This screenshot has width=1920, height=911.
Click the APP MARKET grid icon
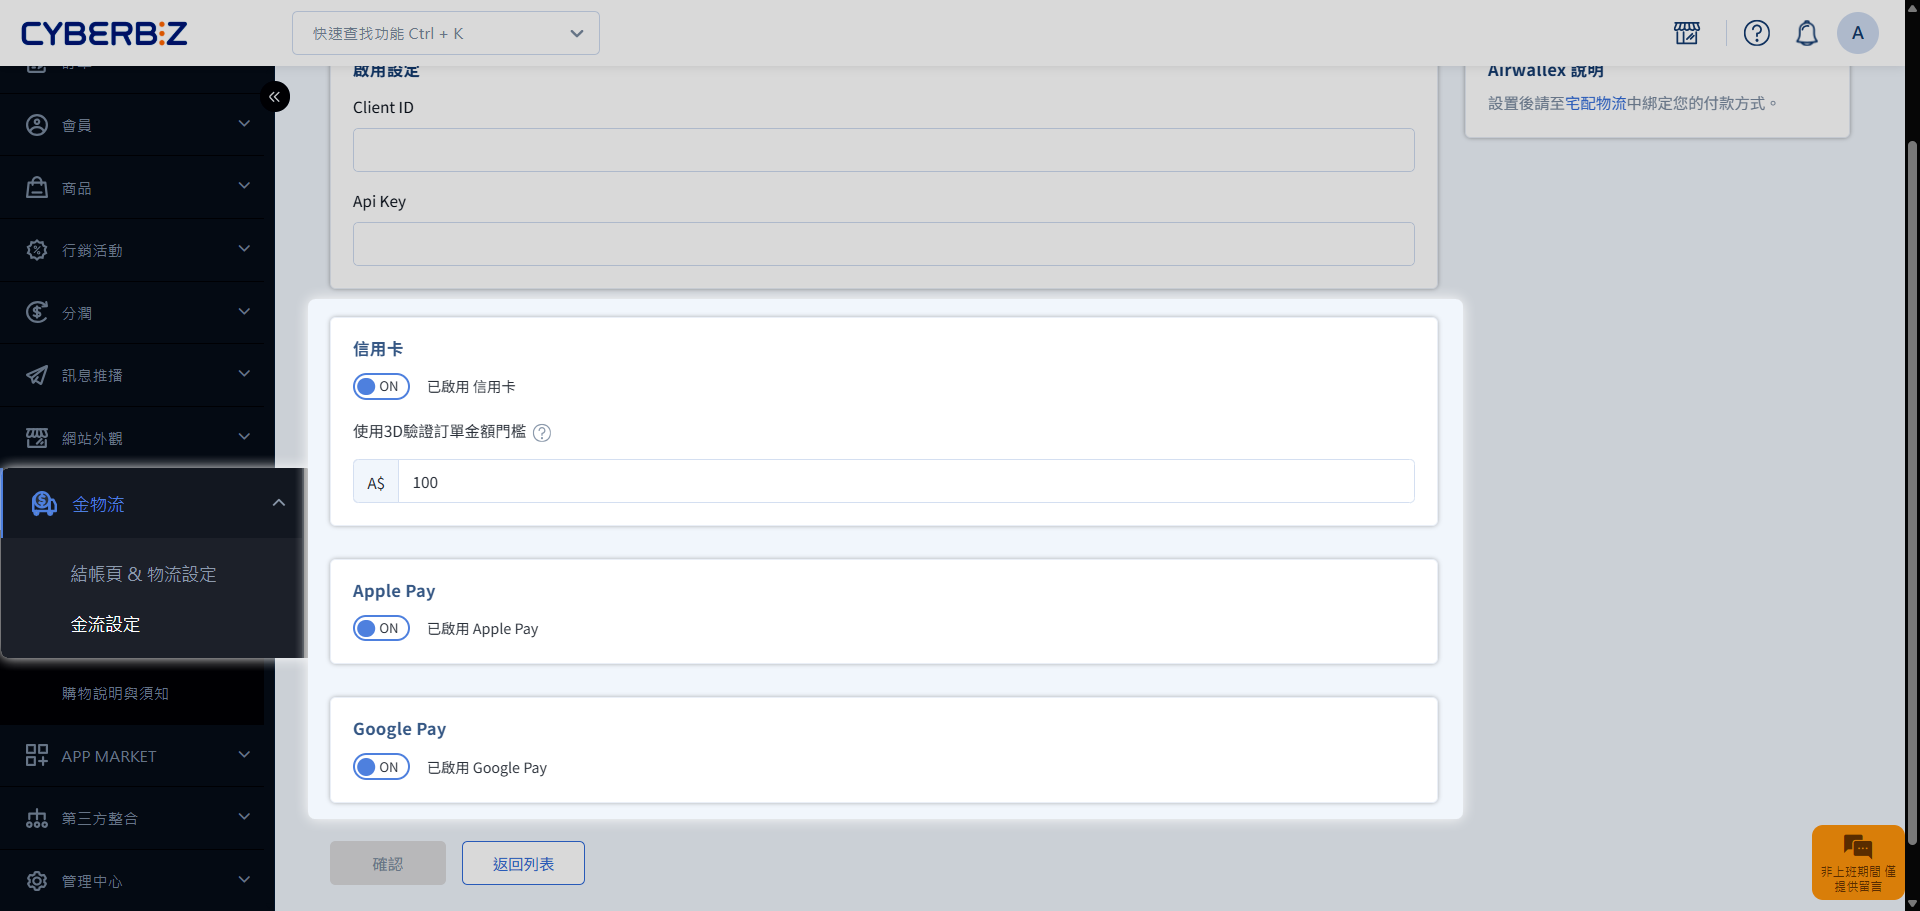tap(37, 756)
